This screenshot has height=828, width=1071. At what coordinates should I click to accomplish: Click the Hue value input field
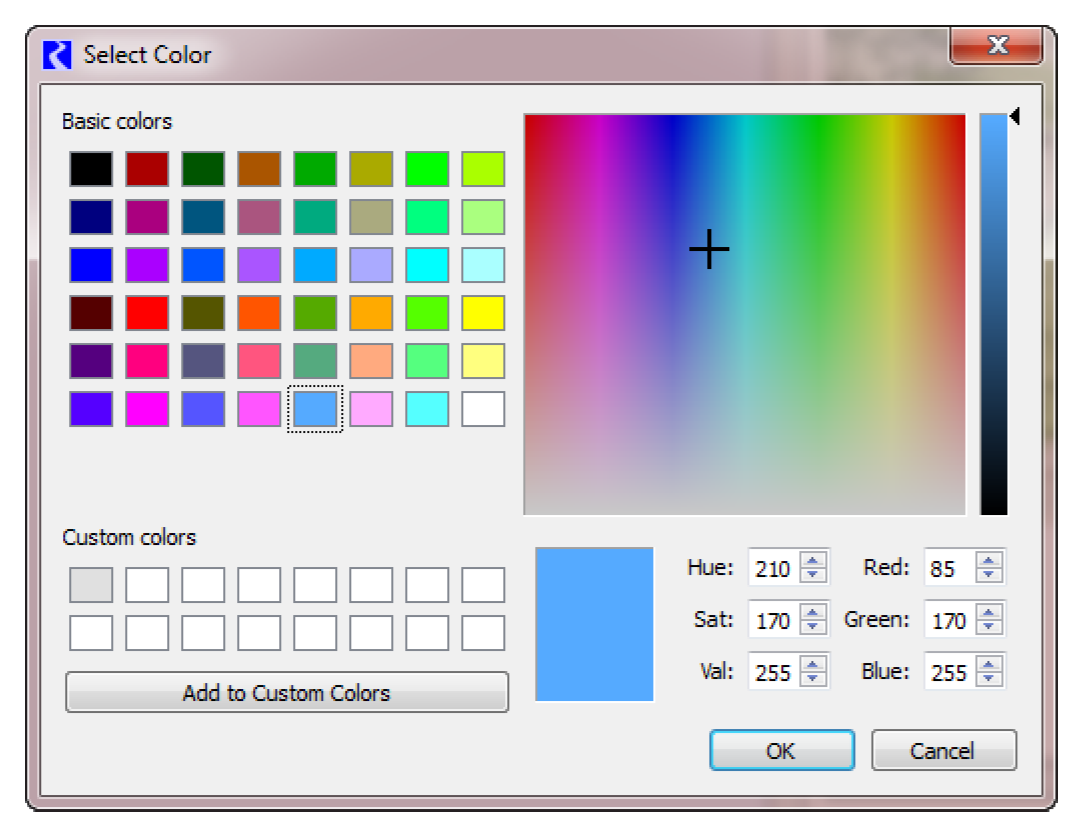pyautogui.click(x=773, y=568)
